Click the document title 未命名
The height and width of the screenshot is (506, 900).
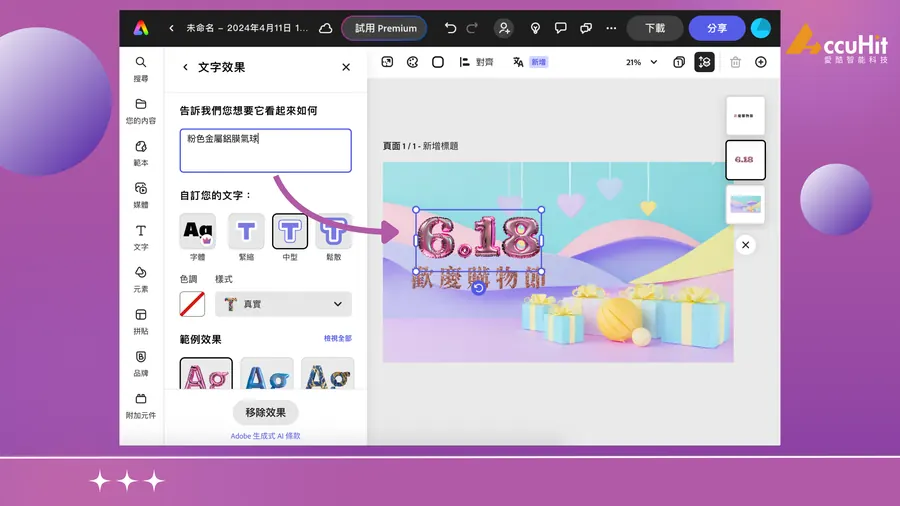click(247, 28)
